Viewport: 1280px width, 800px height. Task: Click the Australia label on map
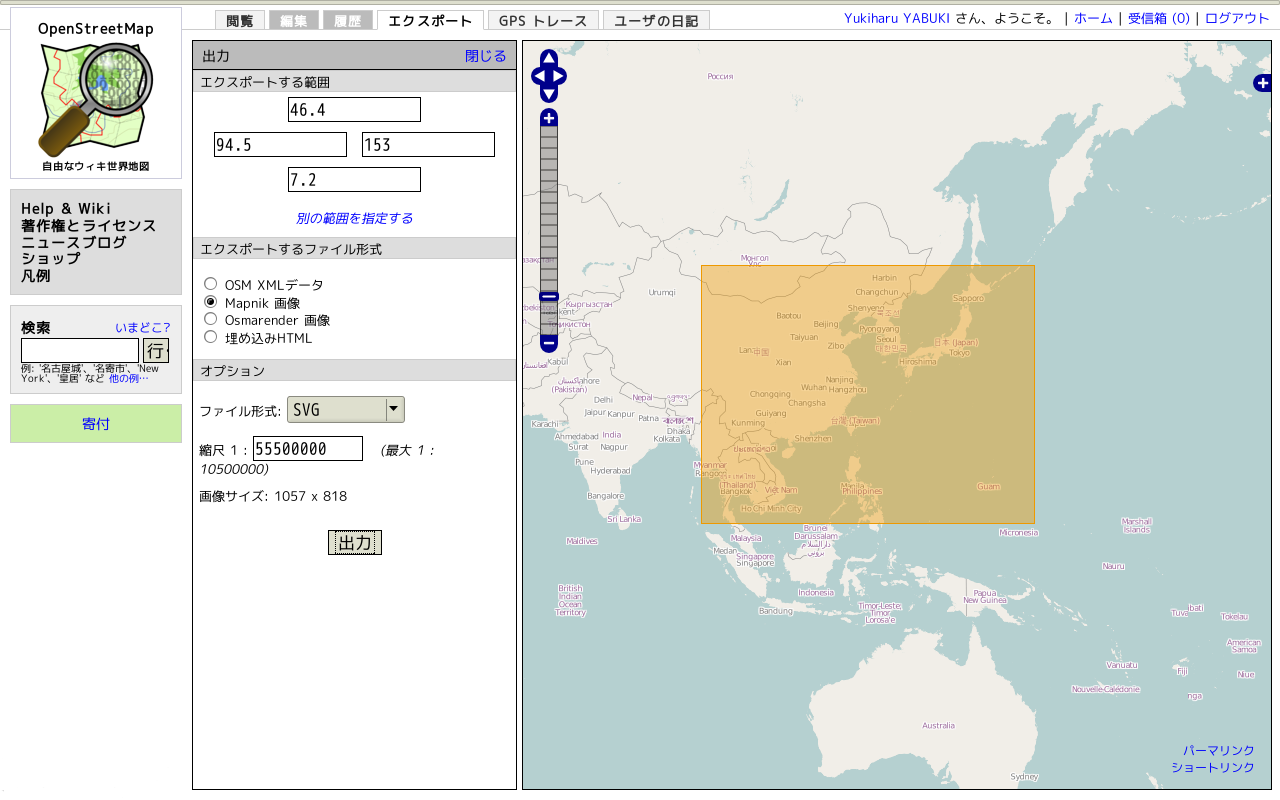938,725
